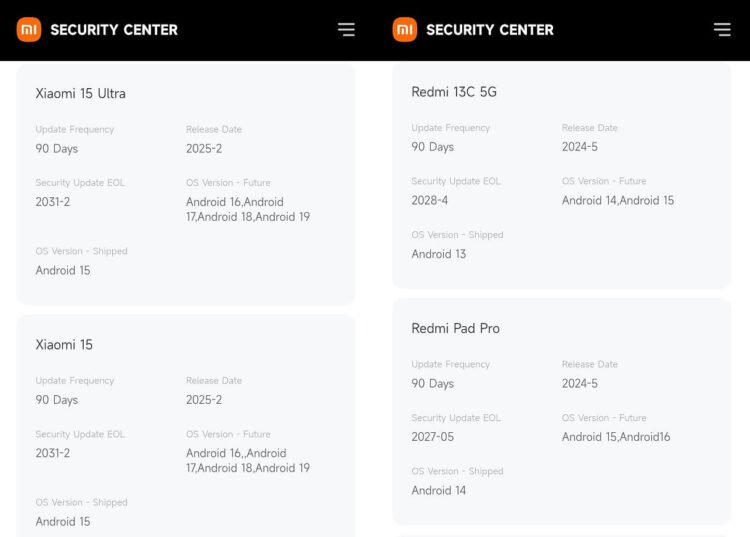Click Xiaomi 15 Ultra's future Android versions list
This screenshot has width=750, height=537.
pyautogui.click(x=248, y=209)
